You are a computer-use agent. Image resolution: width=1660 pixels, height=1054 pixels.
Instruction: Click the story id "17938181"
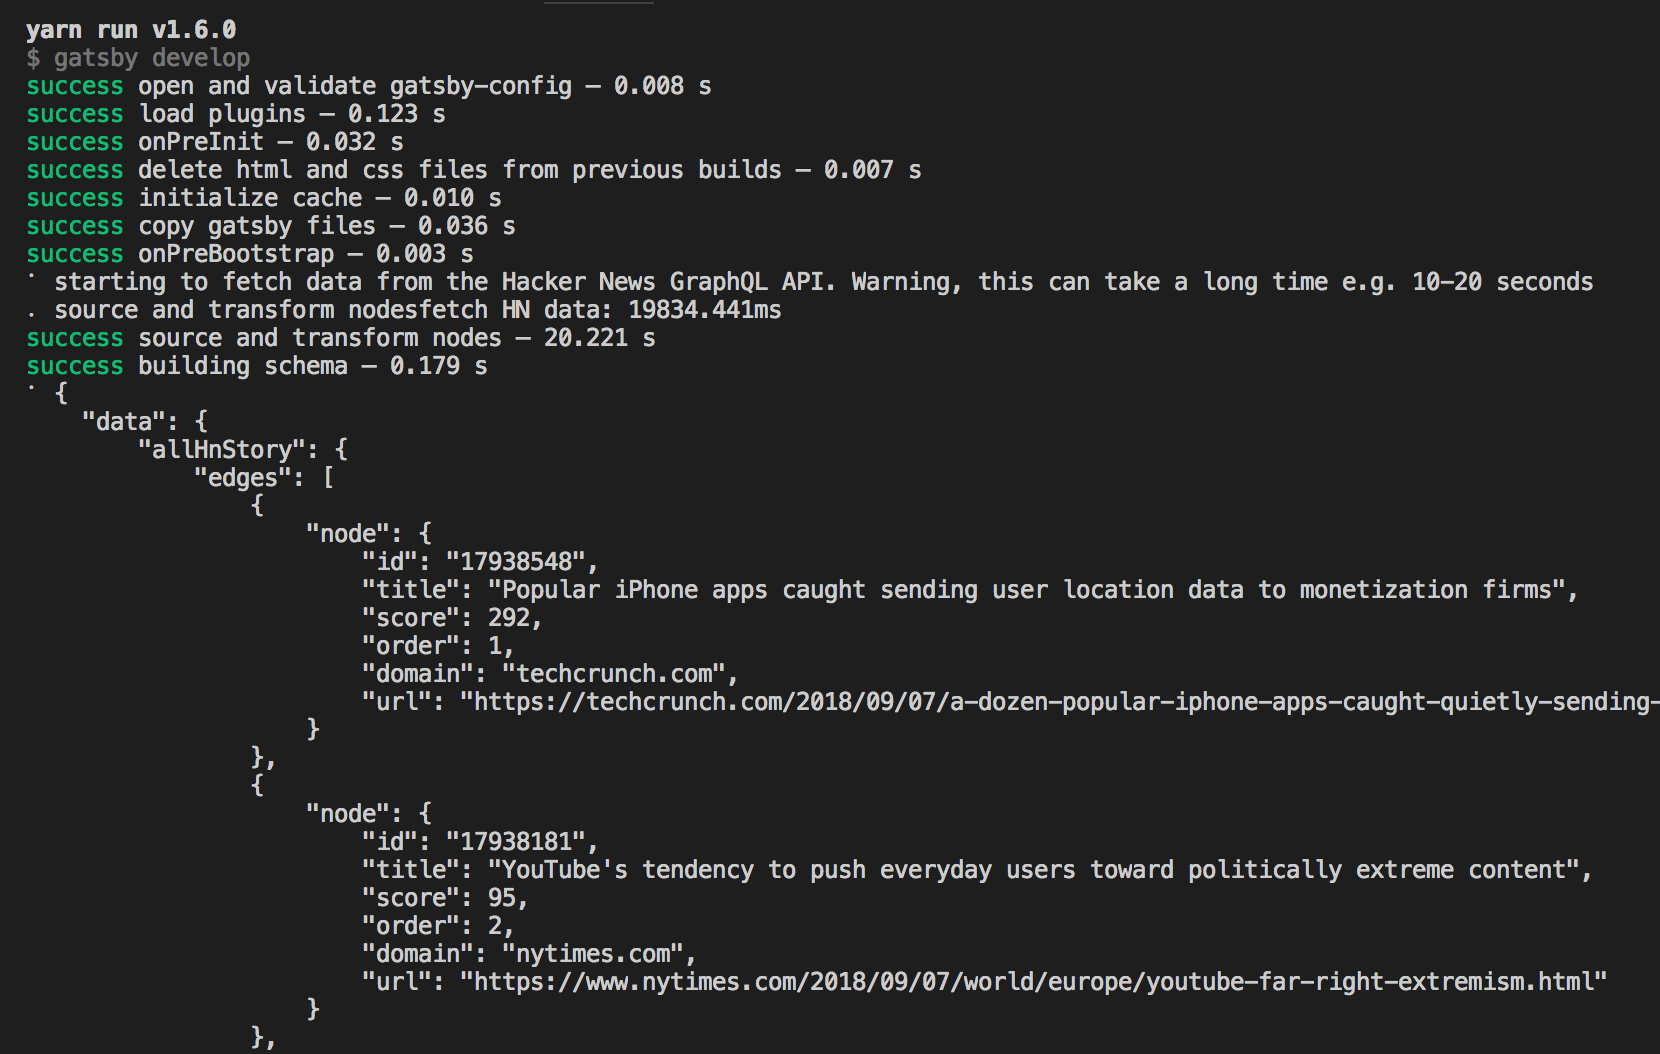pos(515,842)
